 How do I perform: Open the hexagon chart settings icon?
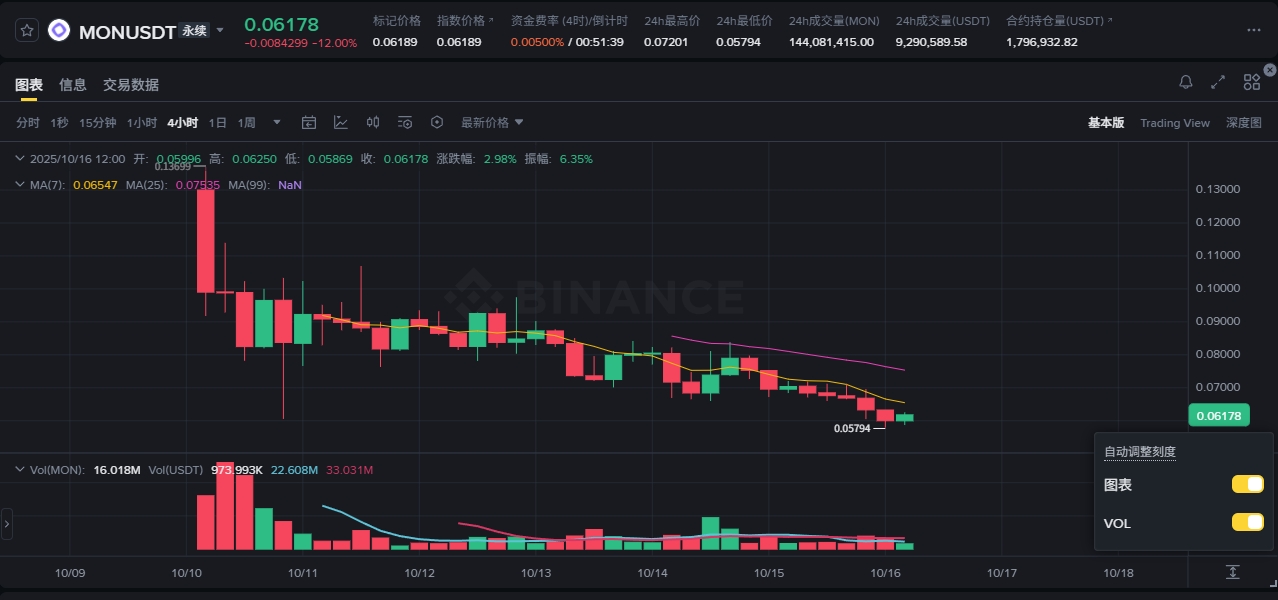click(x=437, y=123)
